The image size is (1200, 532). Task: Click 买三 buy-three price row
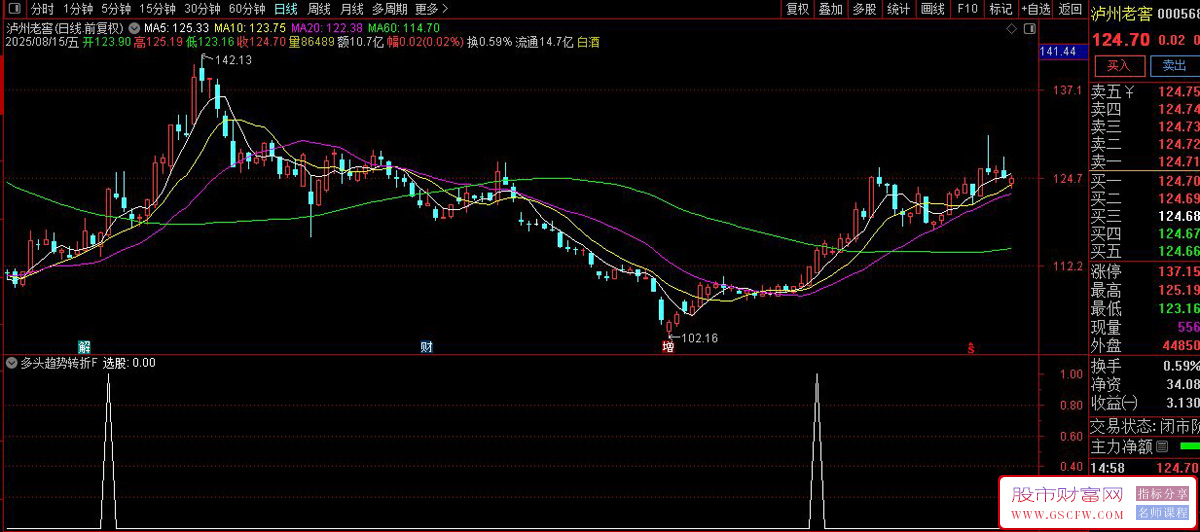[x=1145, y=215]
